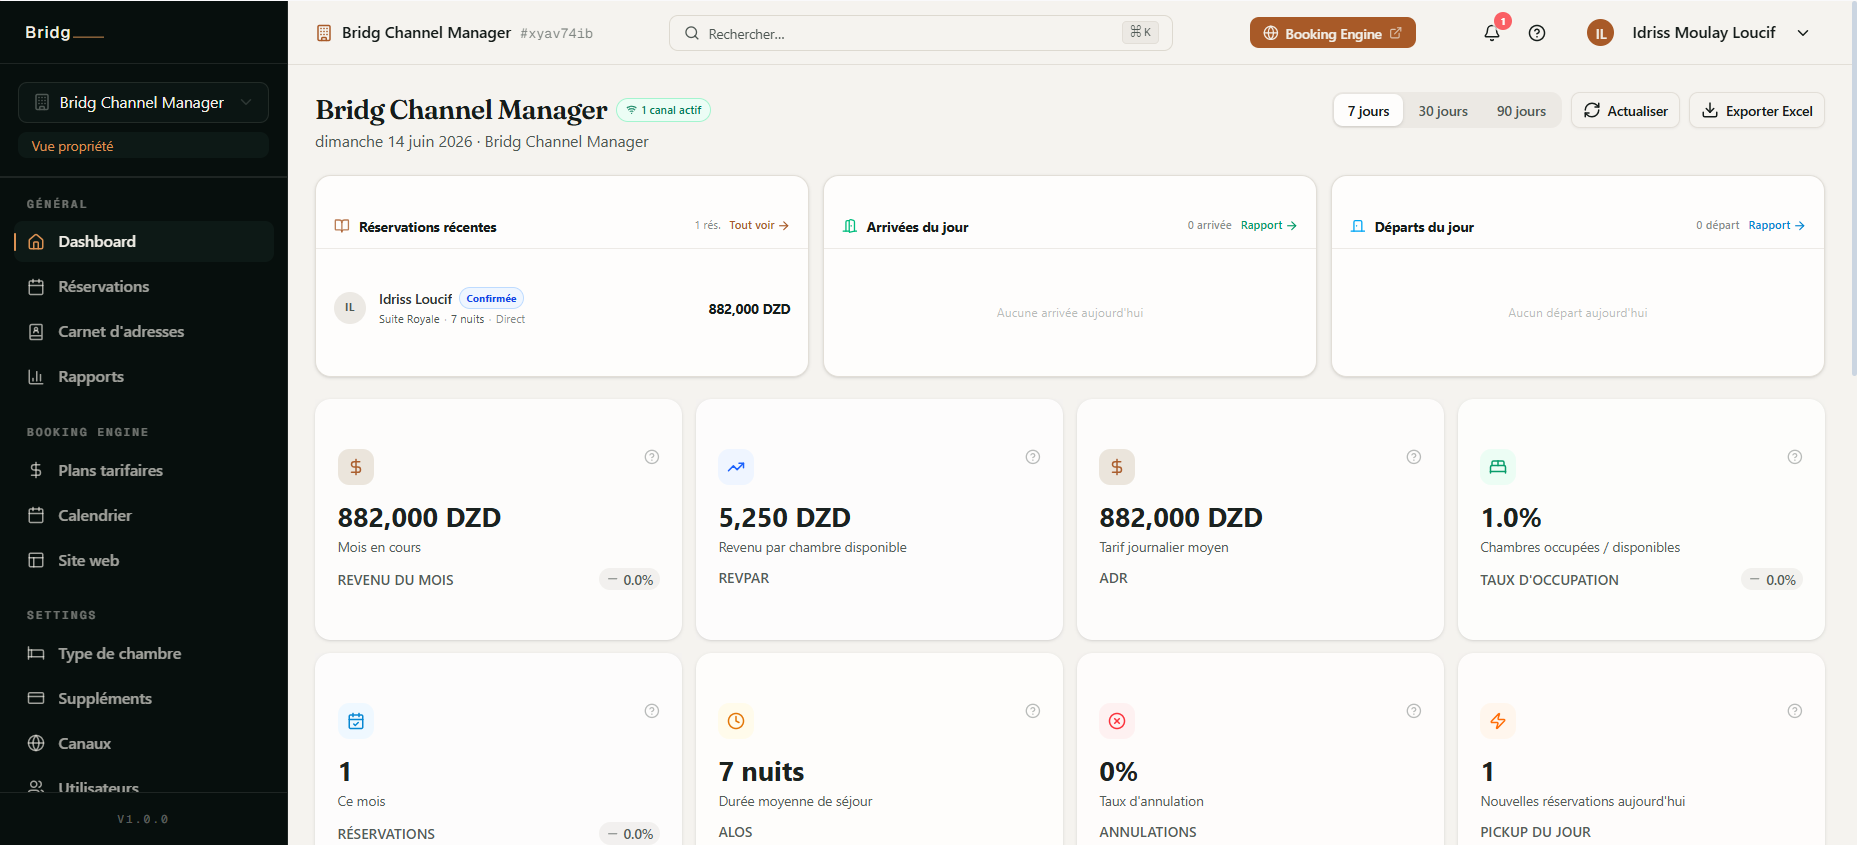Open Suppléments settings
This screenshot has height=845, width=1857.
(144, 699)
